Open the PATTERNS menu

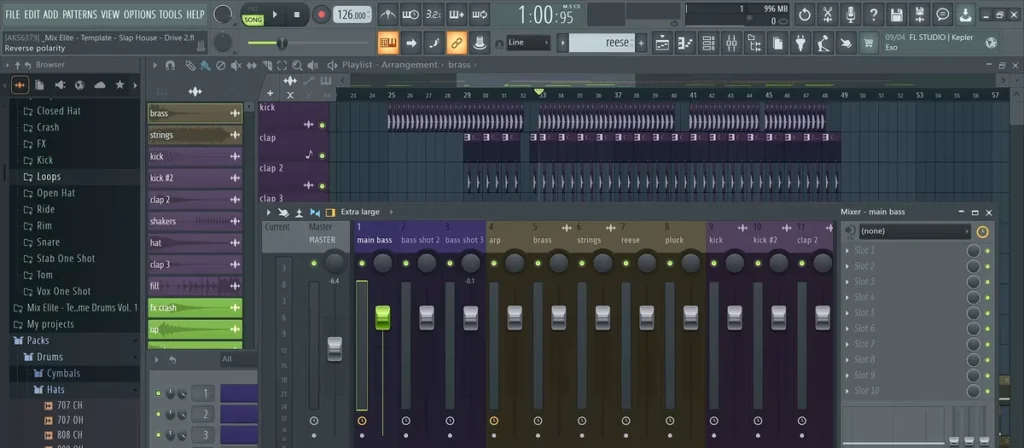[80, 14]
